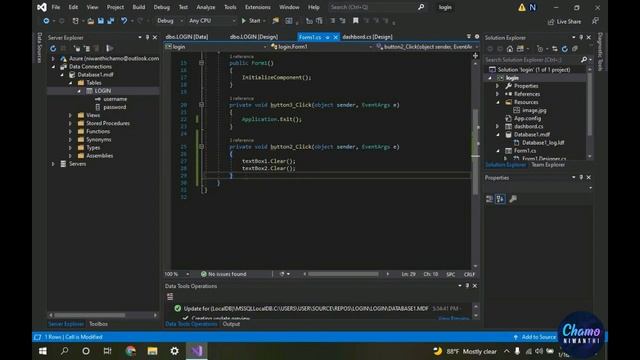Click the Refresh icon in Solution Explorer toolbar

point(564,49)
